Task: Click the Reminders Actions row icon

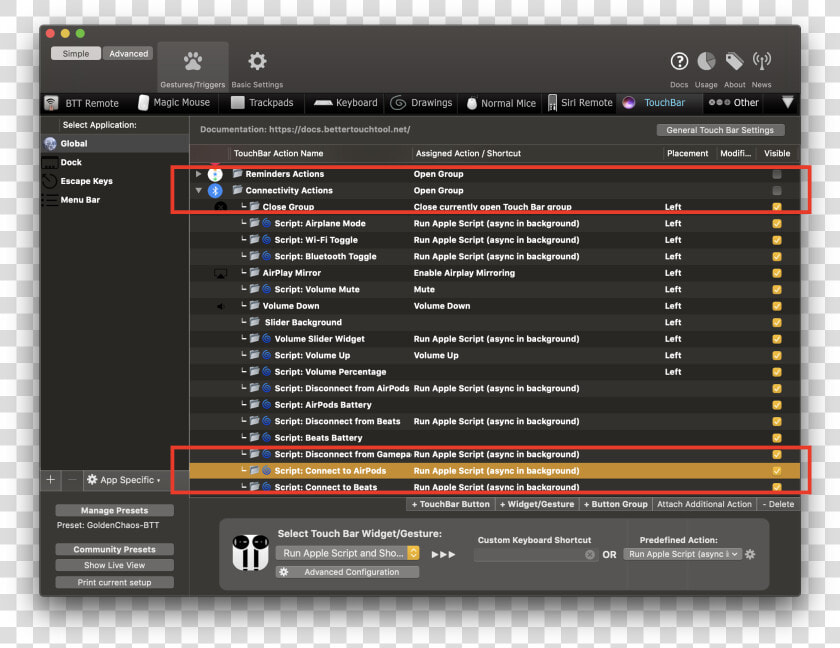Action: point(215,174)
